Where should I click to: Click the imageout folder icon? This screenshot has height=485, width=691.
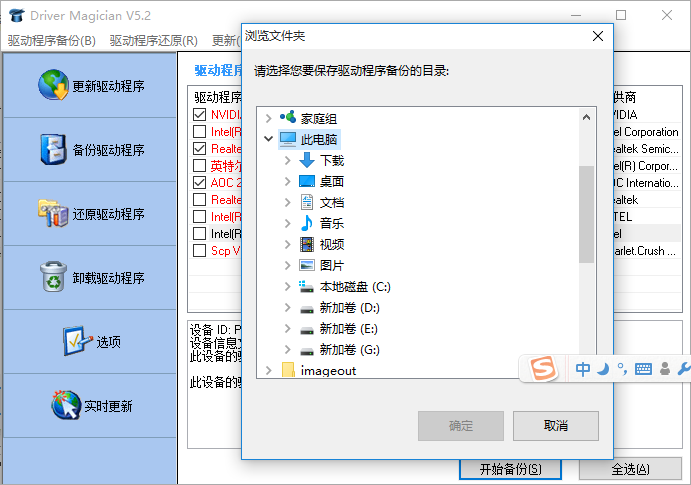tap(288, 370)
